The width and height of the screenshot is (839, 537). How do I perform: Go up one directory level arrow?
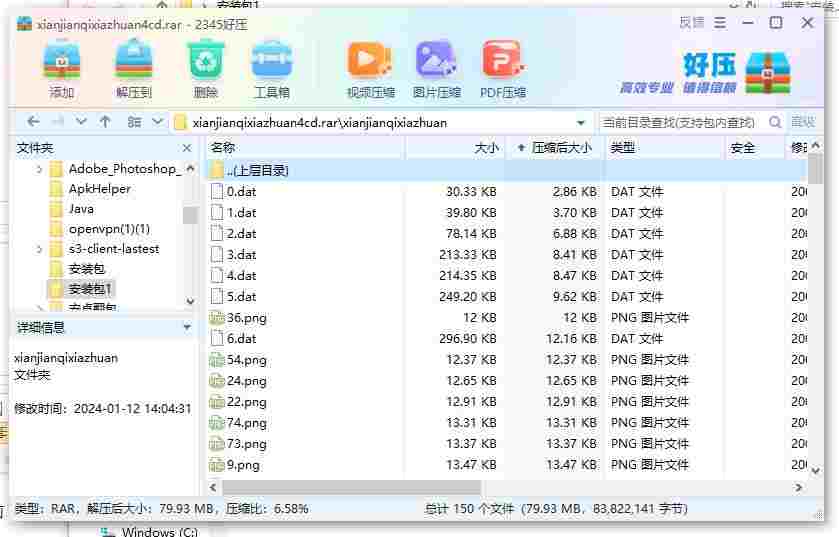pyautogui.click(x=105, y=122)
